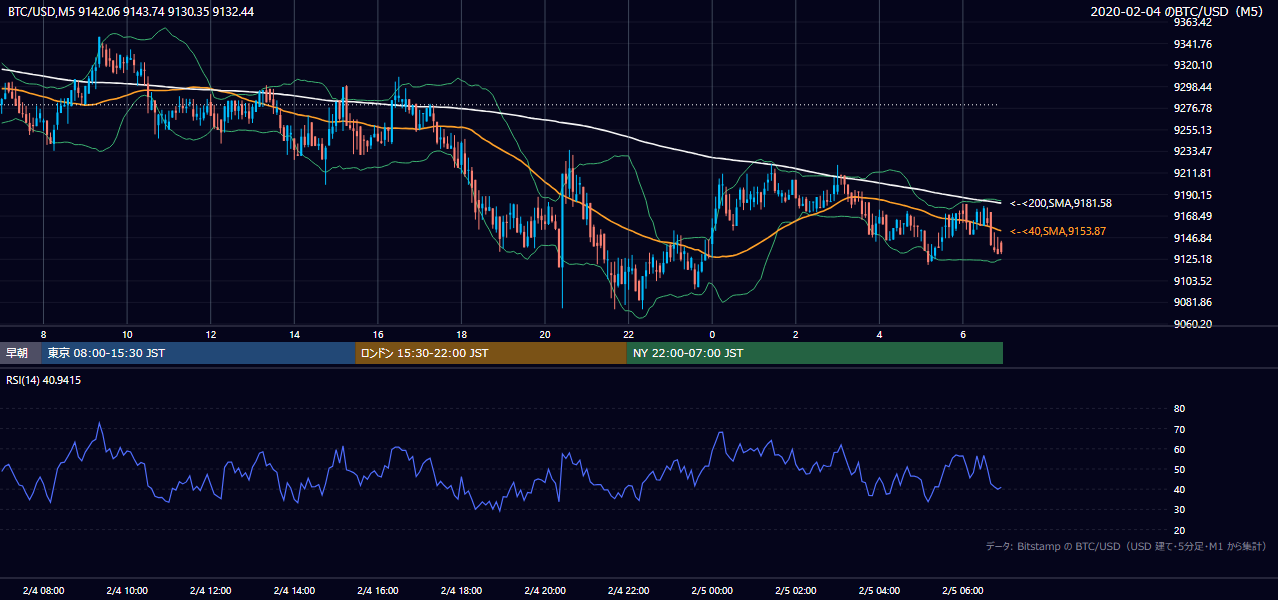Click price axis label 9168.49
The height and width of the screenshot is (600, 1278).
[x=1193, y=216]
